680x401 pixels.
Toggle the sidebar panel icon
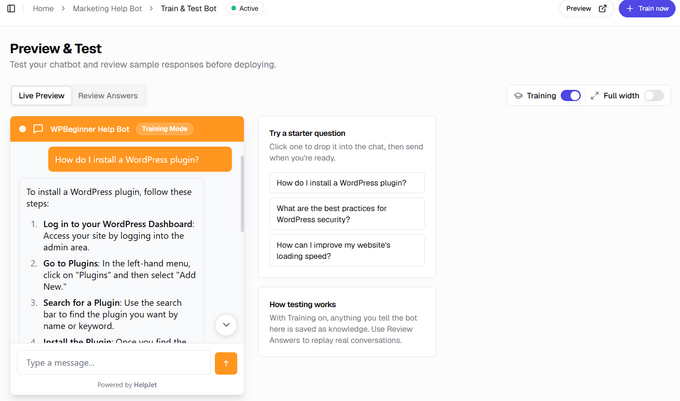(x=11, y=8)
